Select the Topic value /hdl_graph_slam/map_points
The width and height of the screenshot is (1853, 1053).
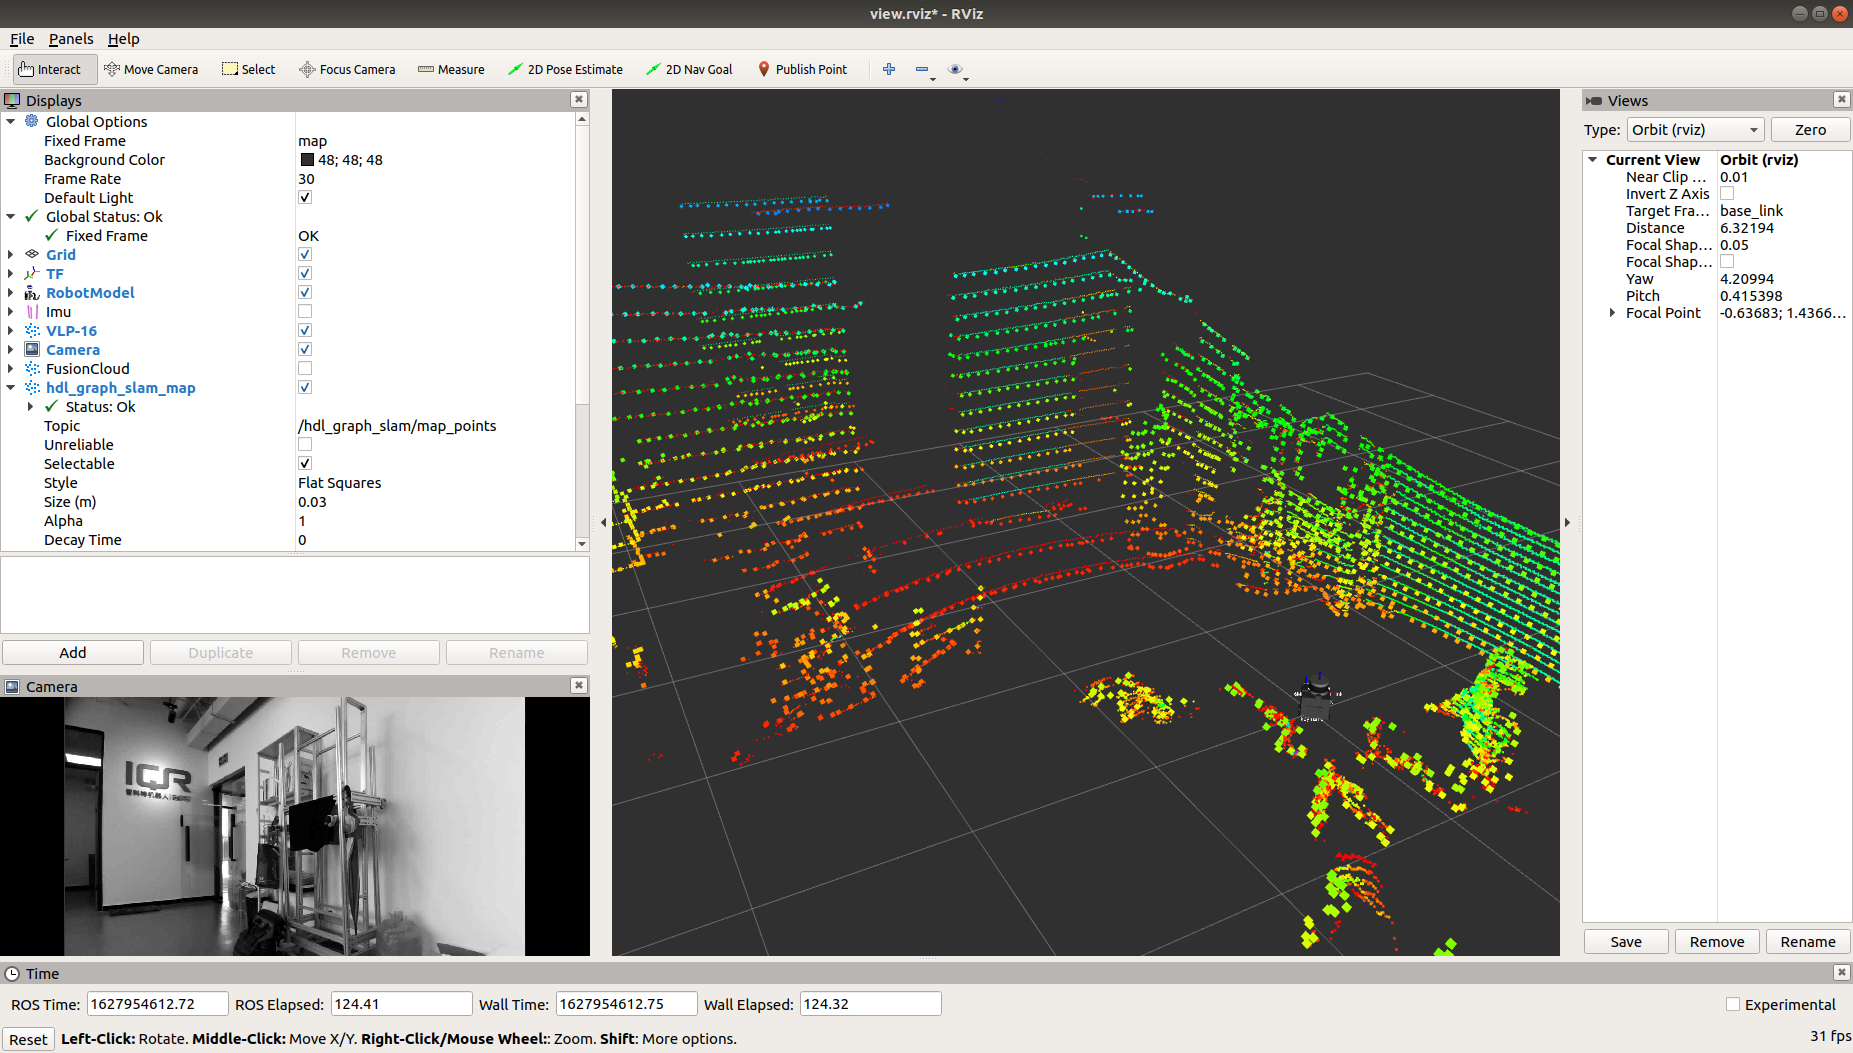pos(397,425)
